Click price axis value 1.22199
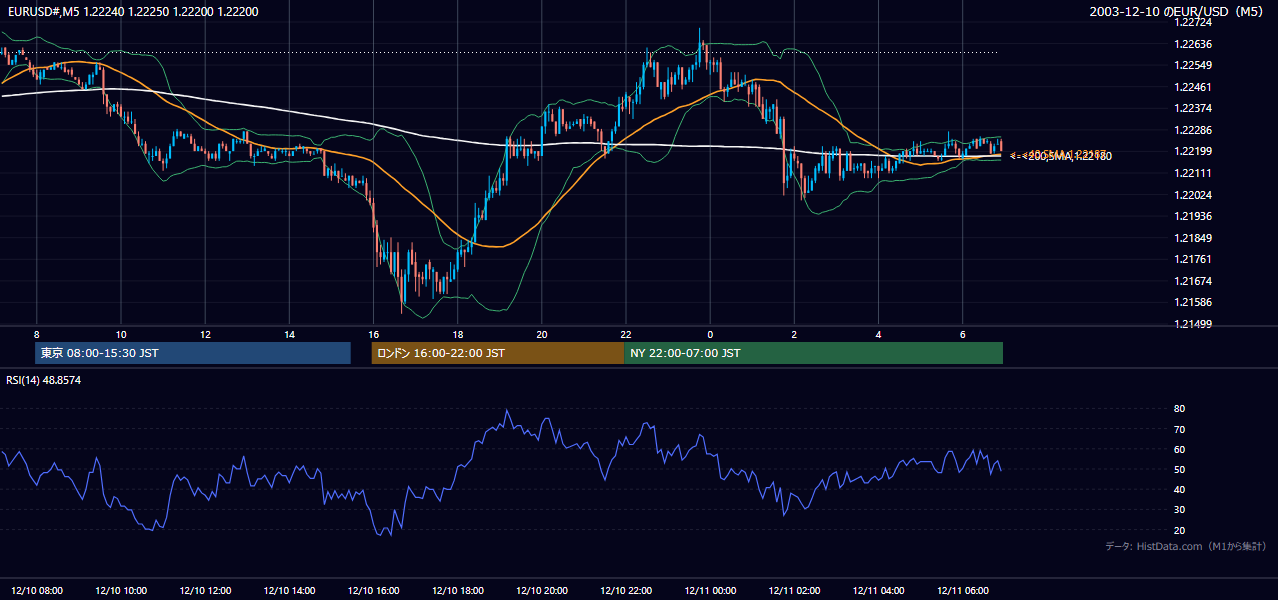Viewport: 1278px width, 600px height. [1195, 152]
